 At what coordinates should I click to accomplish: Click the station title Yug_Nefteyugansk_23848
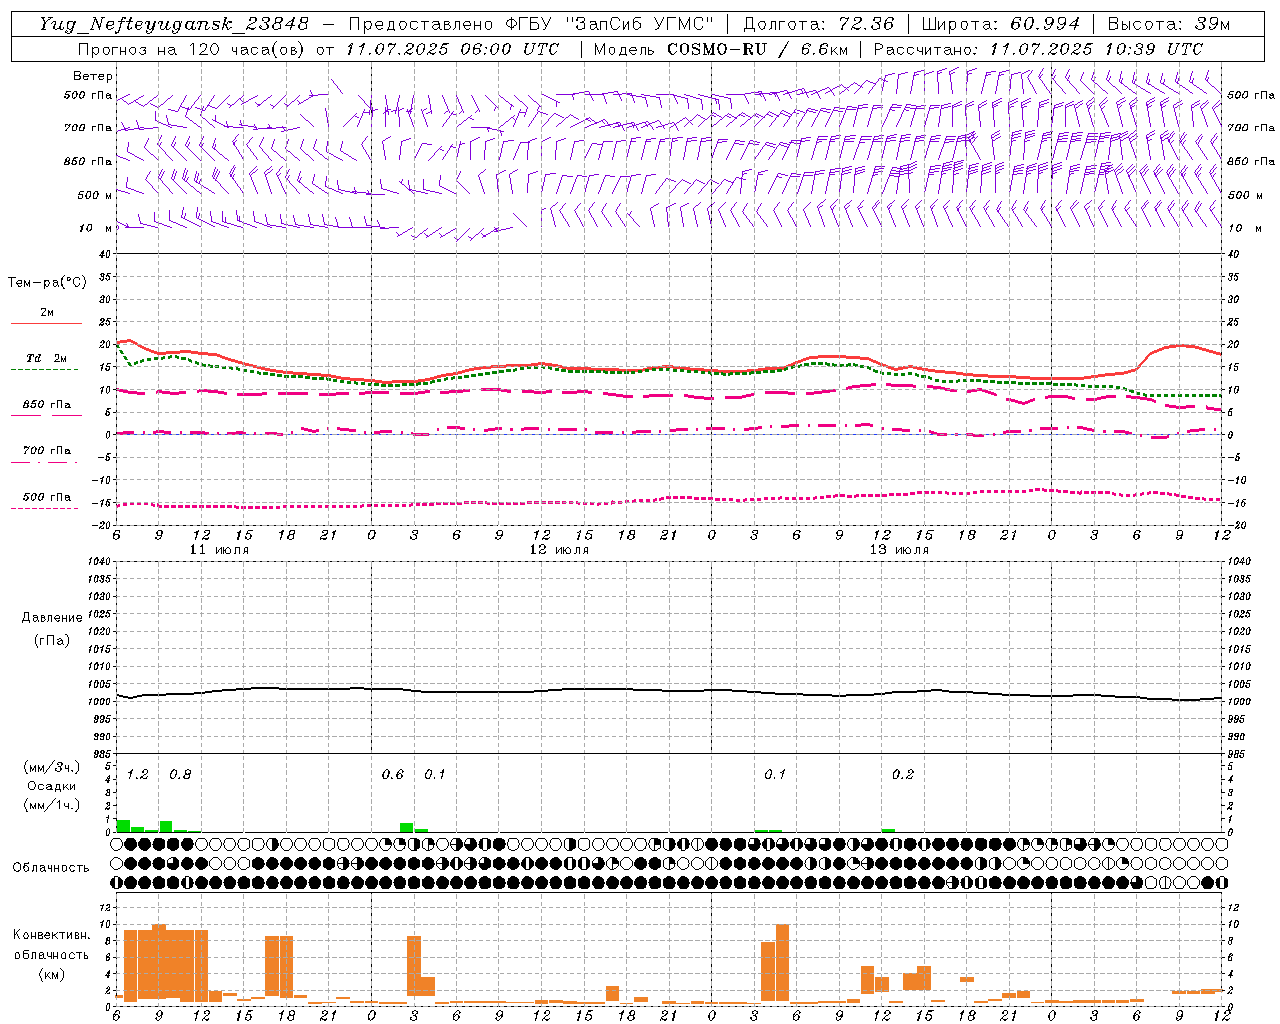click(x=174, y=24)
